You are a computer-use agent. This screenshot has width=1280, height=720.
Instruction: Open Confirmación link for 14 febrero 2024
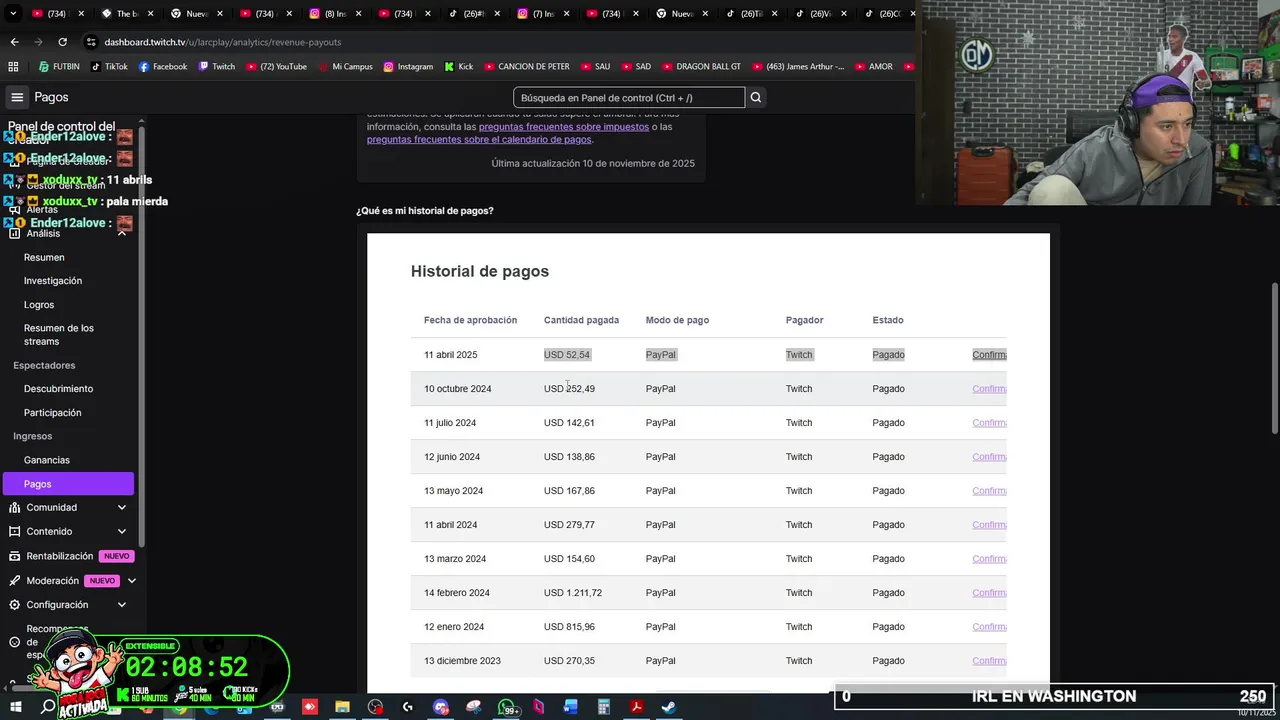tap(989, 593)
